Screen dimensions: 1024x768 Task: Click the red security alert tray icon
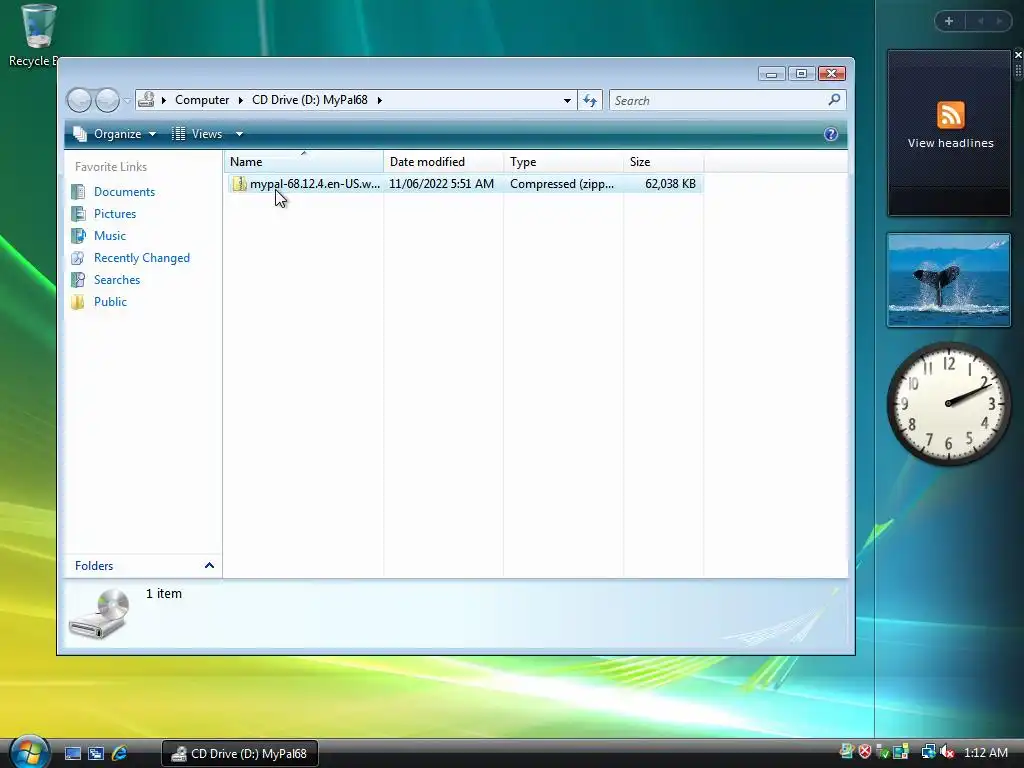(865, 752)
